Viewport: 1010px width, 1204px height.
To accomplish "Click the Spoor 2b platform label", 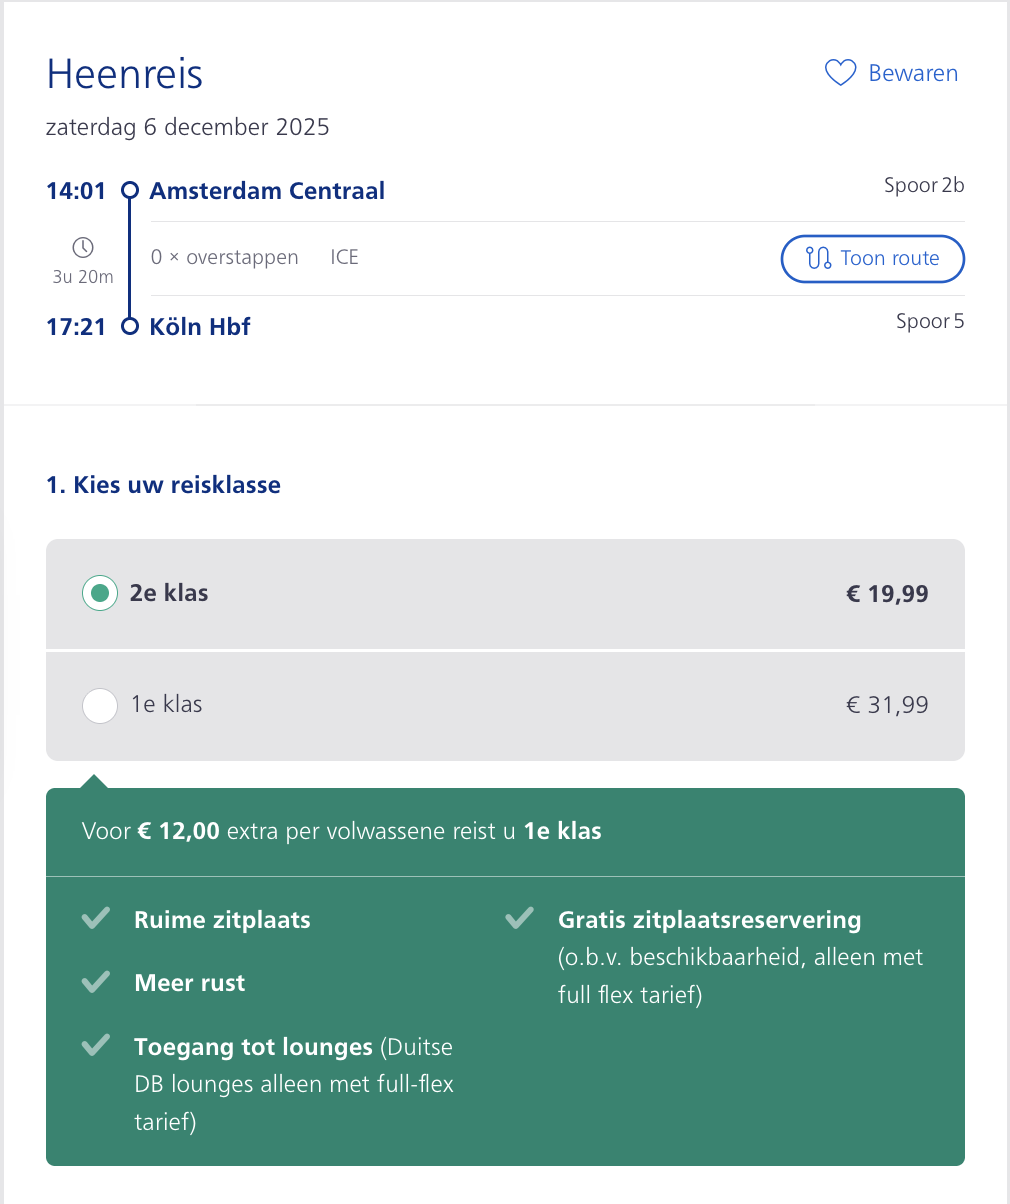I will (923, 184).
